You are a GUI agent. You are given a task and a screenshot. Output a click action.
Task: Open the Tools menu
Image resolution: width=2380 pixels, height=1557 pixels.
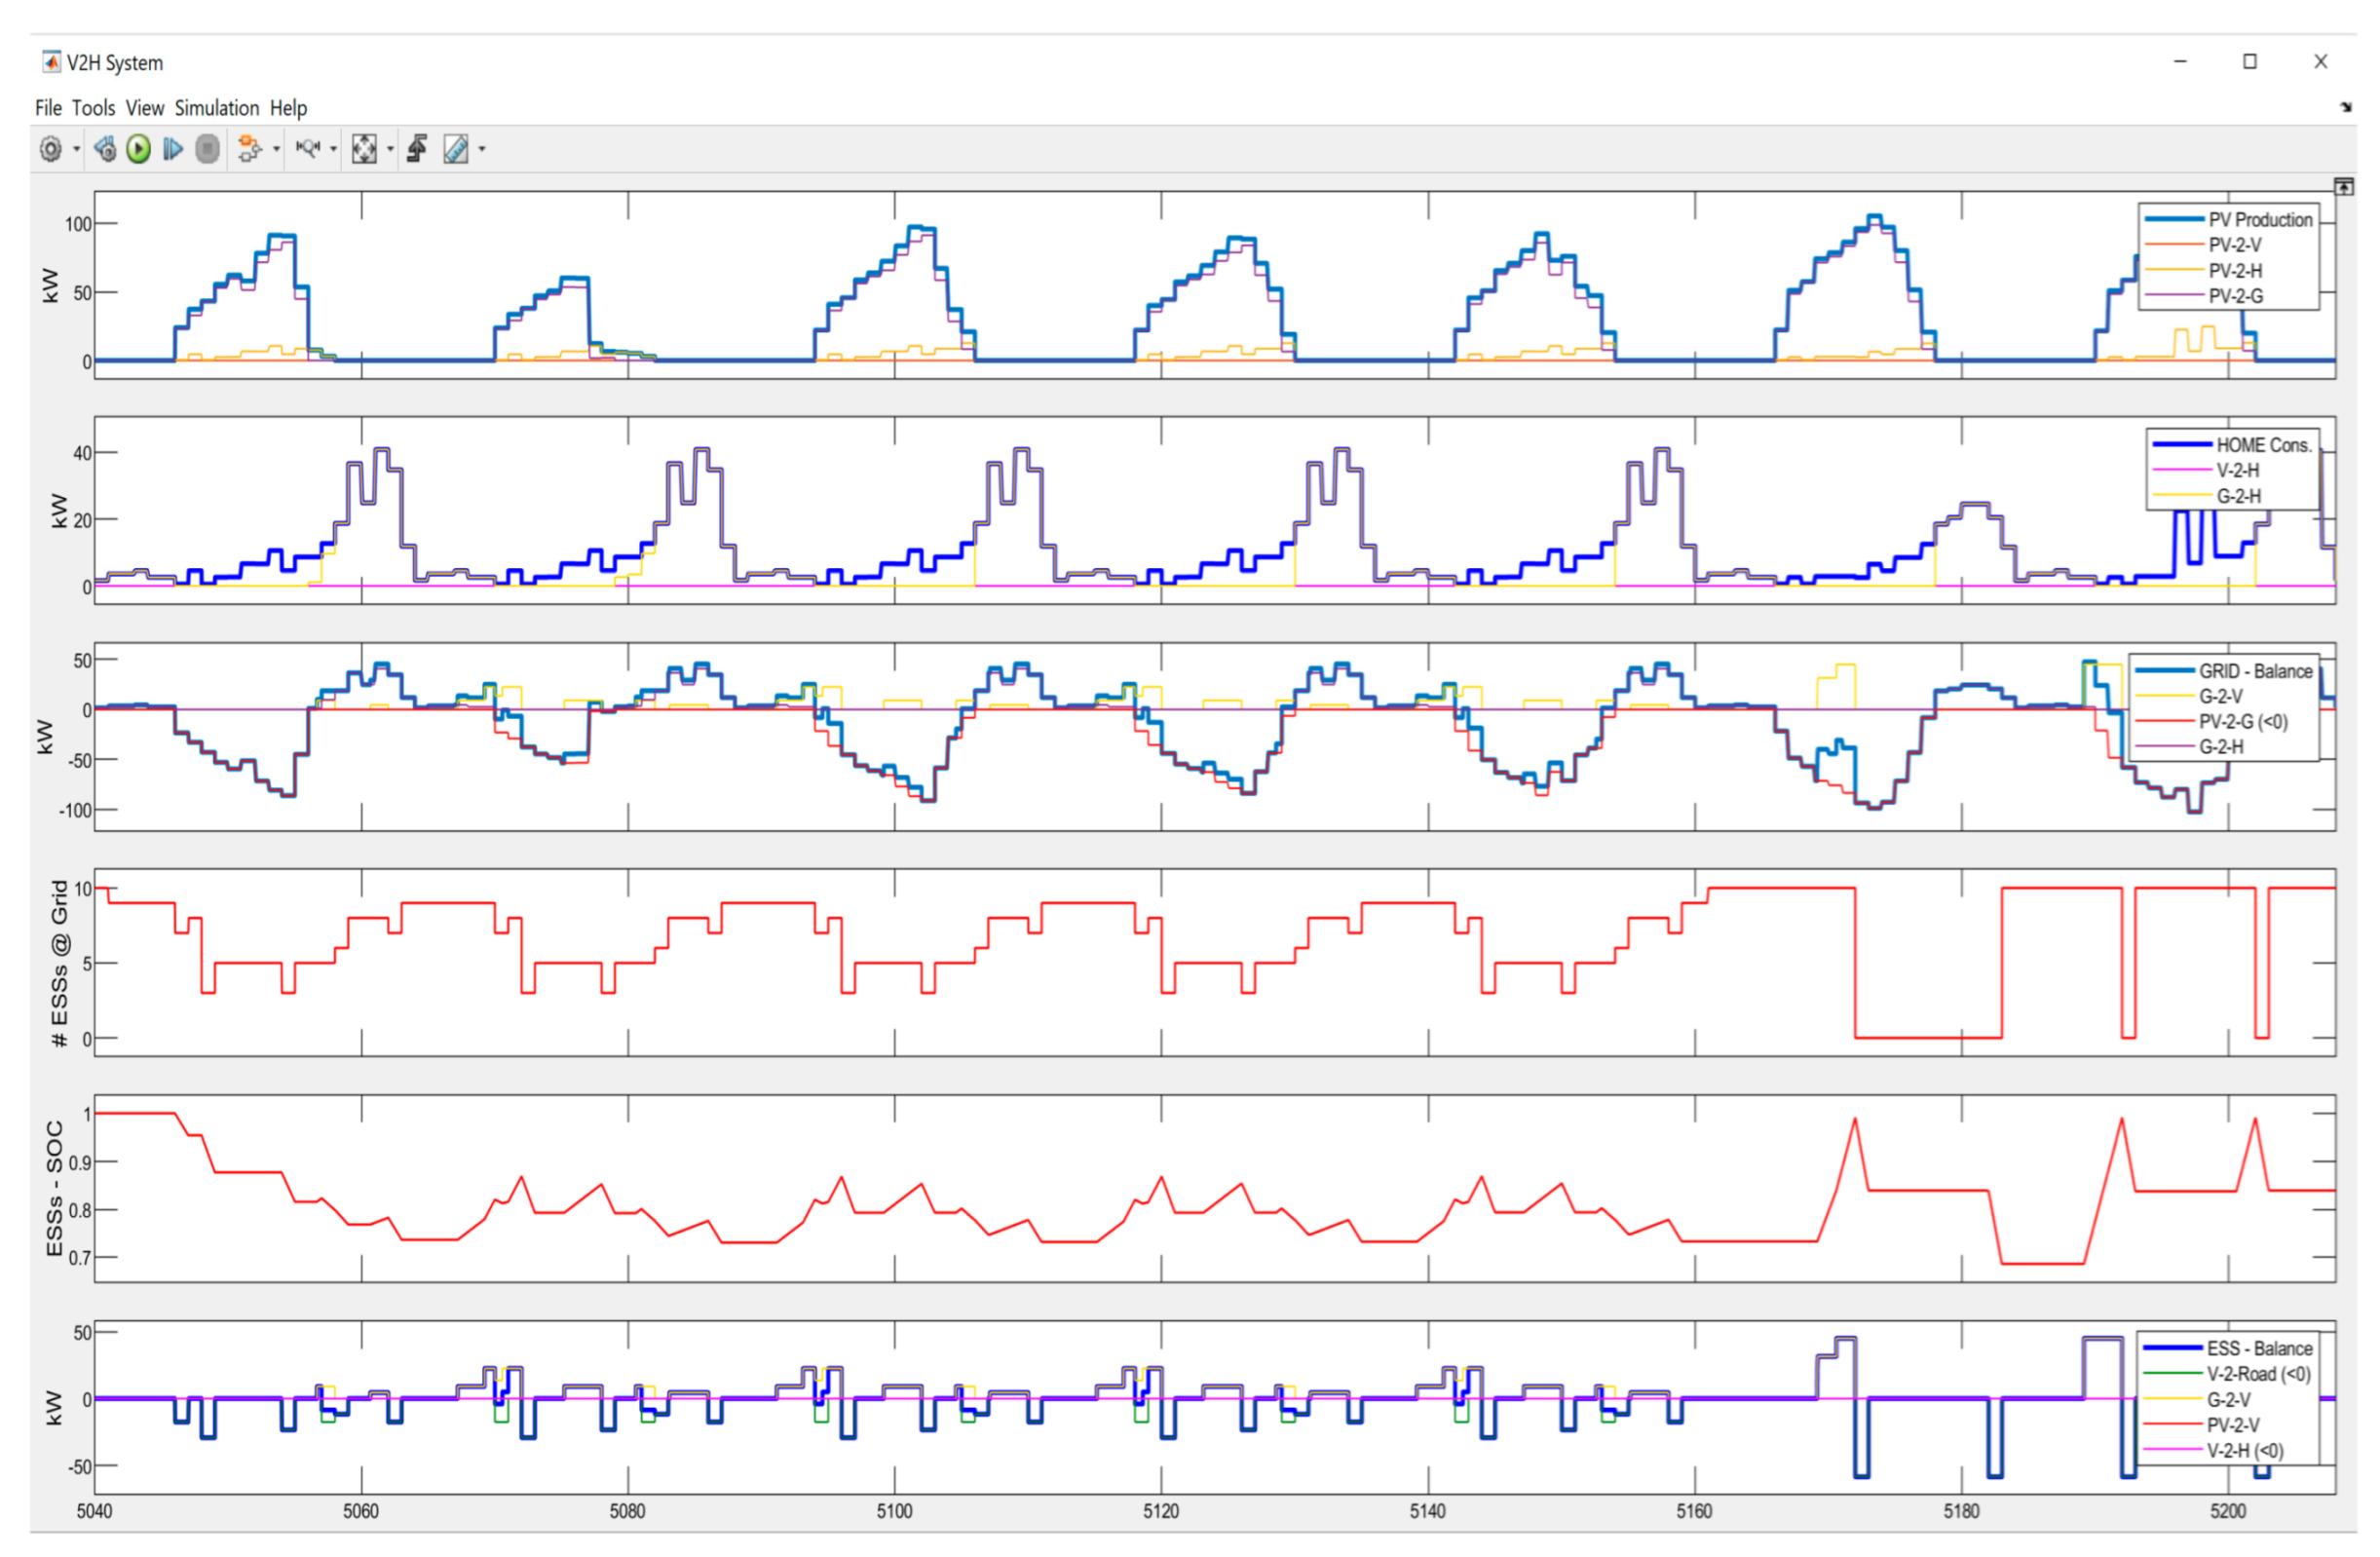93,108
